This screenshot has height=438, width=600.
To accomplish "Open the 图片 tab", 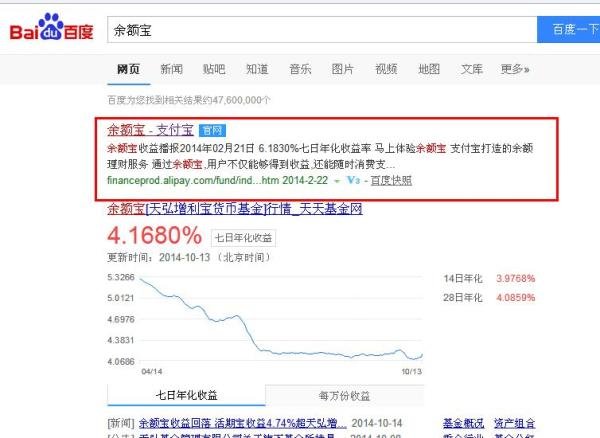I will pos(343,69).
